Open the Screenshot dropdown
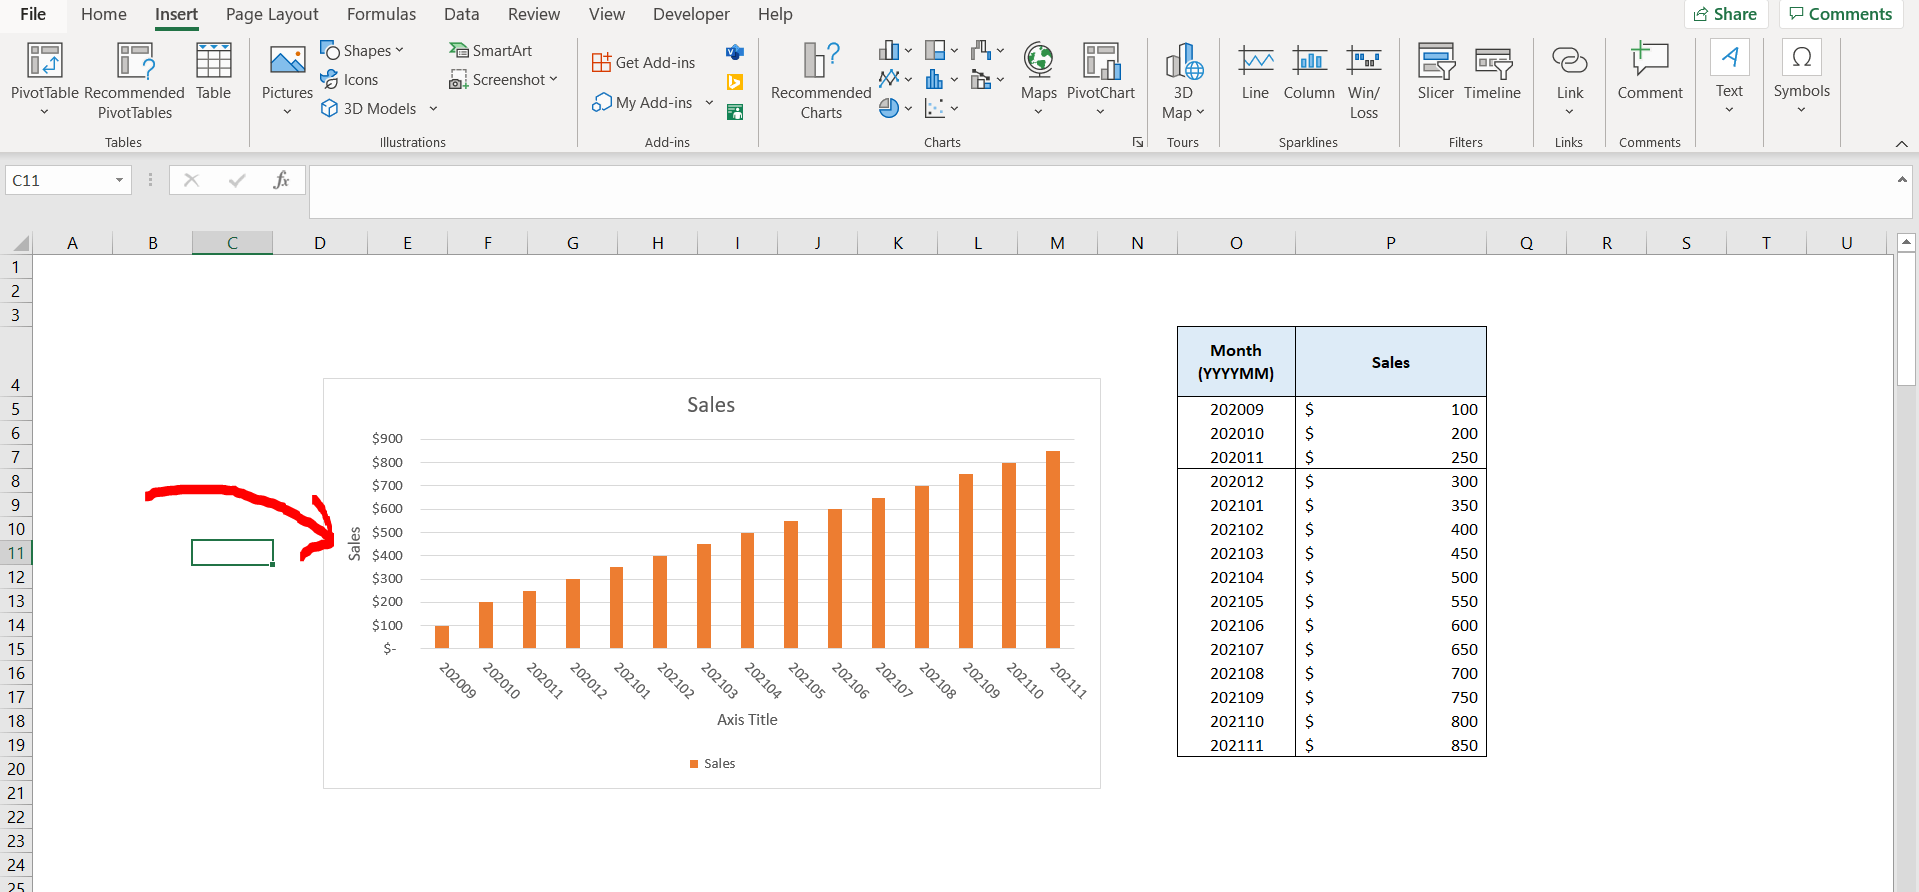This screenshot has width=1919, height=892. (x=504, y=80)
